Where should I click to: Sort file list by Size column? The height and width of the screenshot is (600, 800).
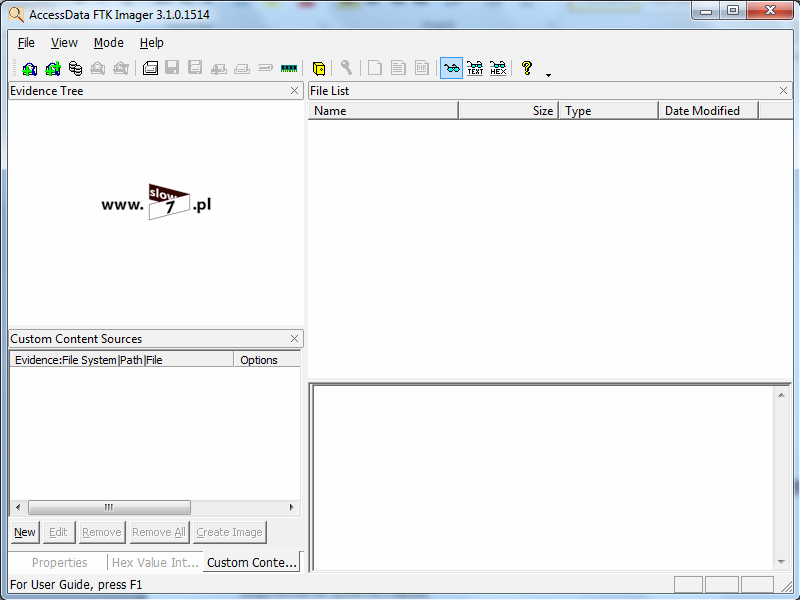(x=509, y=111)
